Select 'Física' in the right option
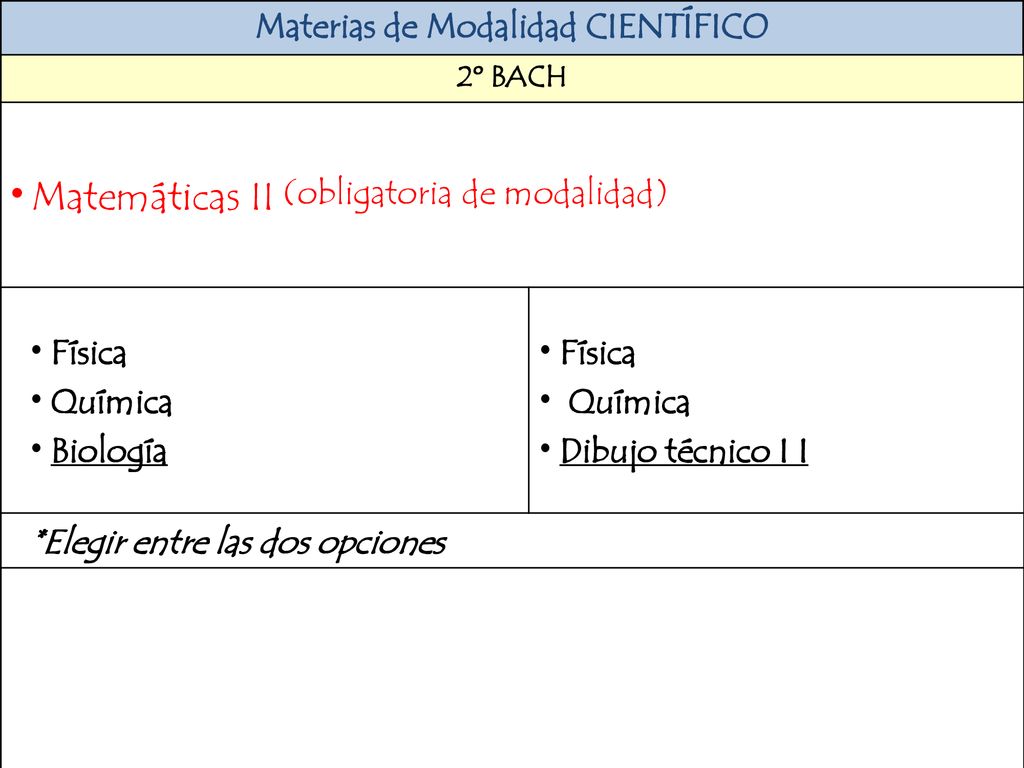This screenshot has height=768, width=1024. click(598, 353)
